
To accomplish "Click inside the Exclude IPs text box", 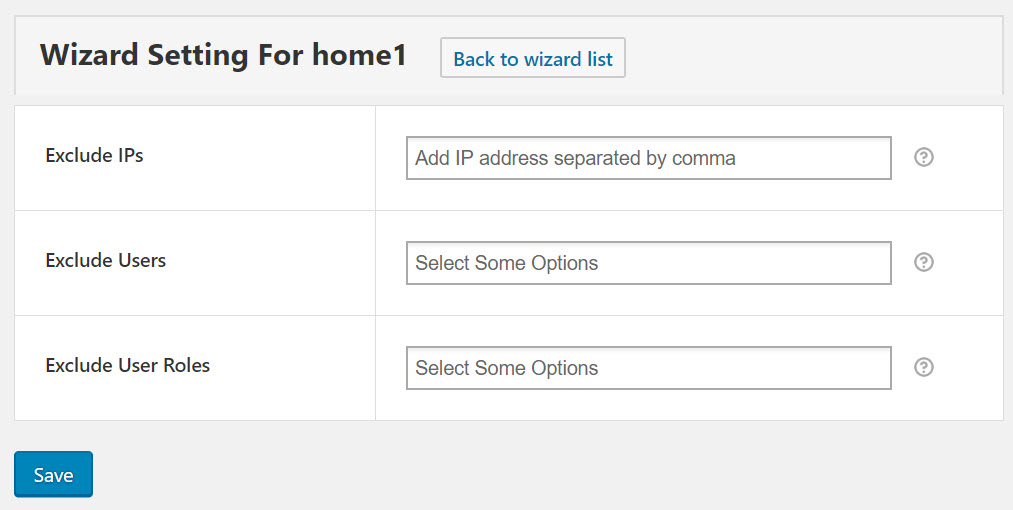I will coord(649,158).
